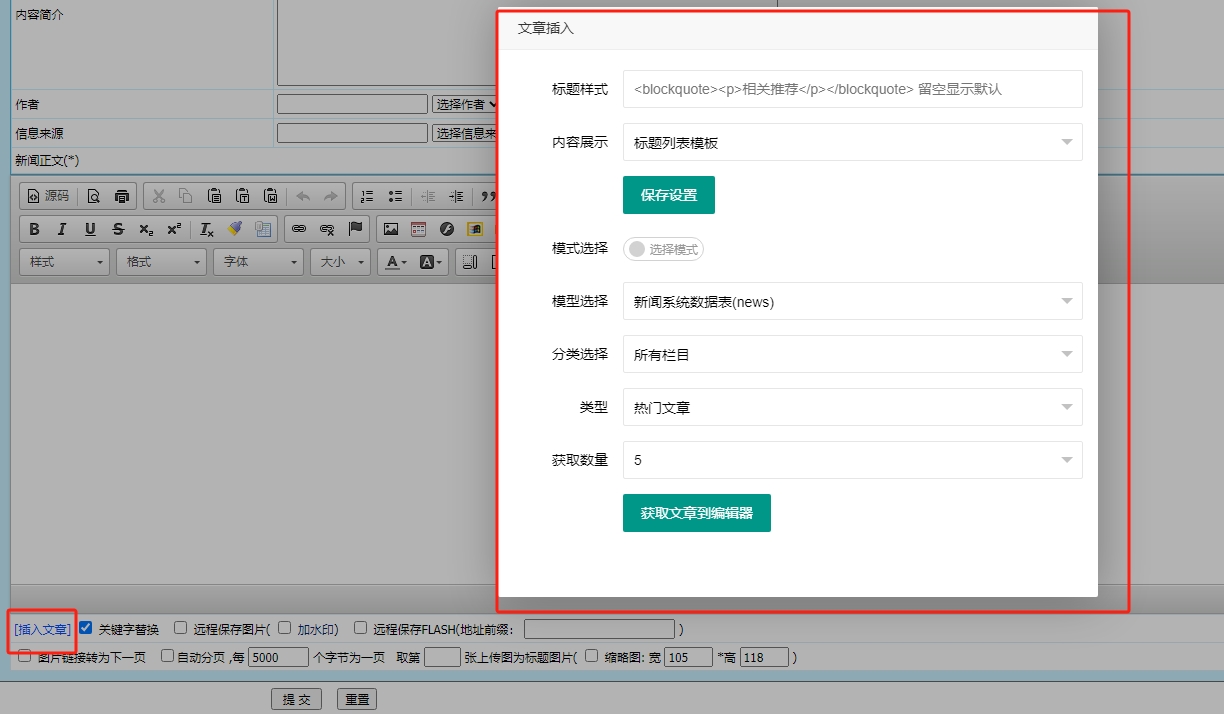The height and width of the screenshot is (714, 1224).
Task: Click the insert link icon
Action: 298,229
